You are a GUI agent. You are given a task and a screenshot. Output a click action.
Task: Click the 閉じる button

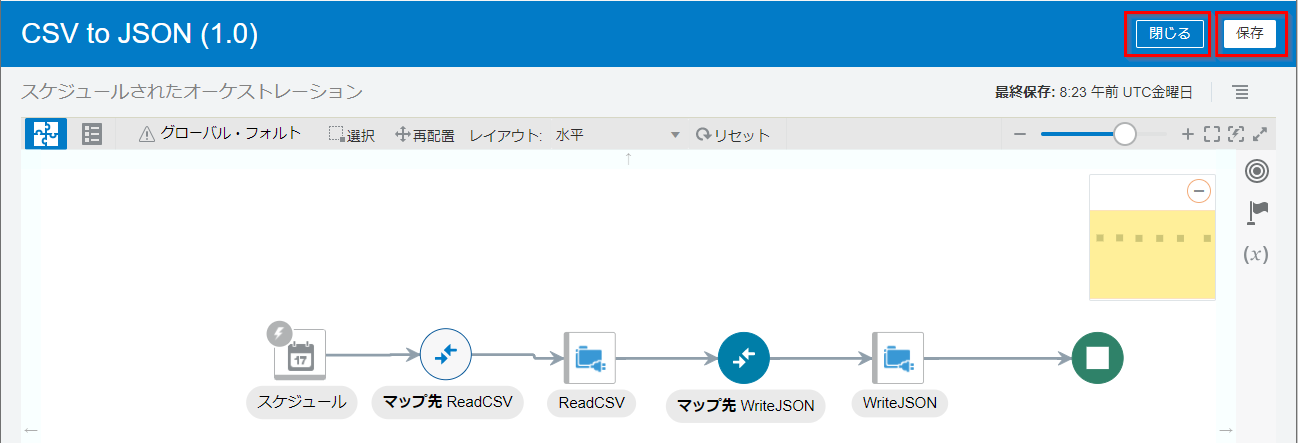[x=1169, y=34]
